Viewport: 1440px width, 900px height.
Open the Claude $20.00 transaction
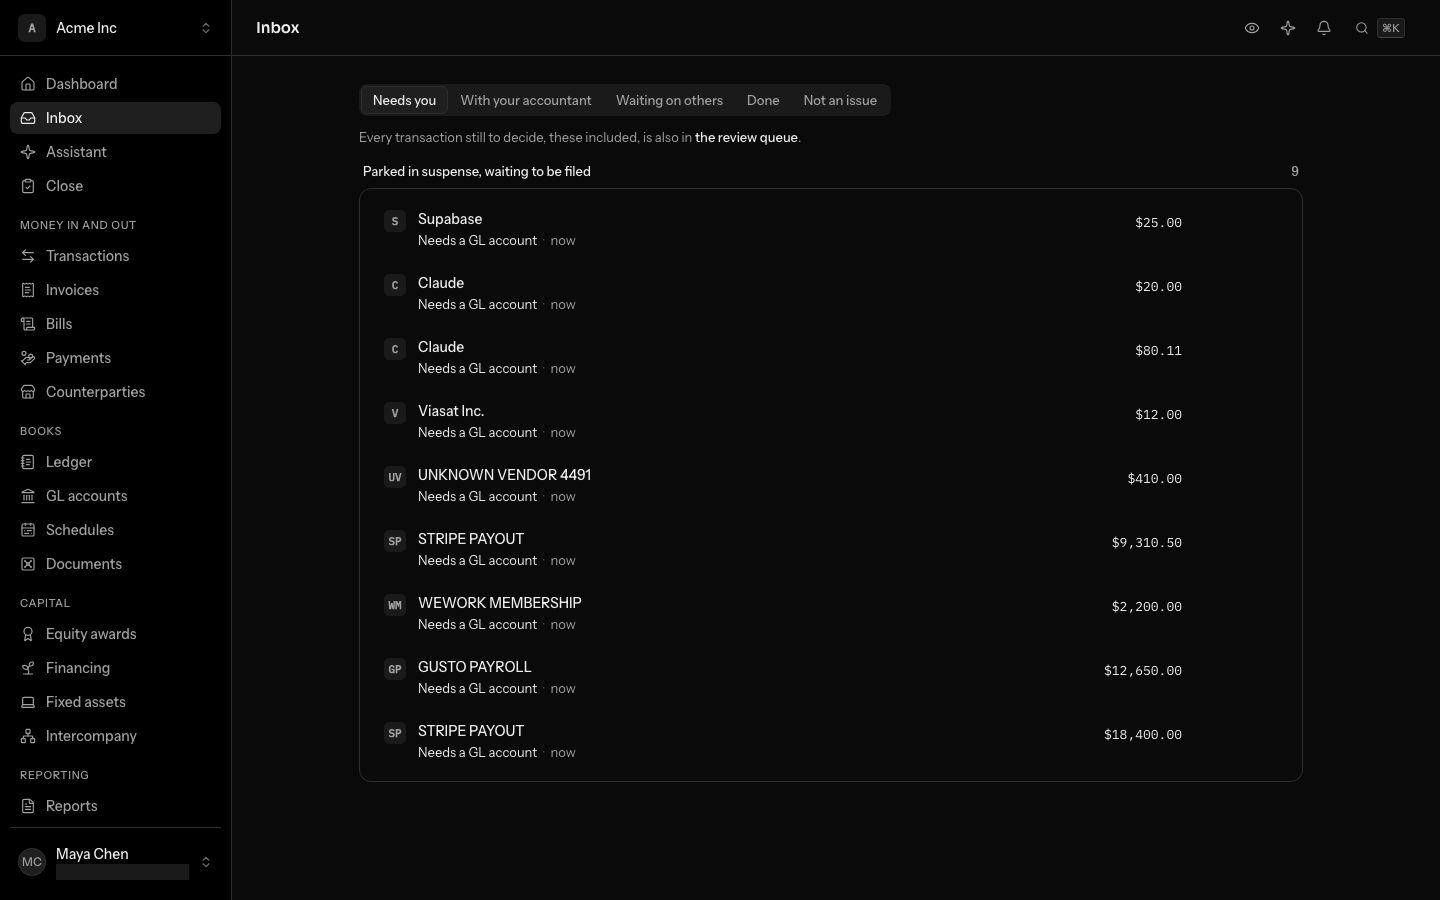(830, 293)
